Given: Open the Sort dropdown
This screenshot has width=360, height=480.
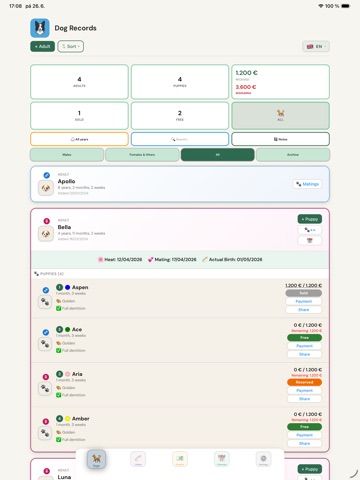Looking at the screenshot, I should (x=71, y=46).
